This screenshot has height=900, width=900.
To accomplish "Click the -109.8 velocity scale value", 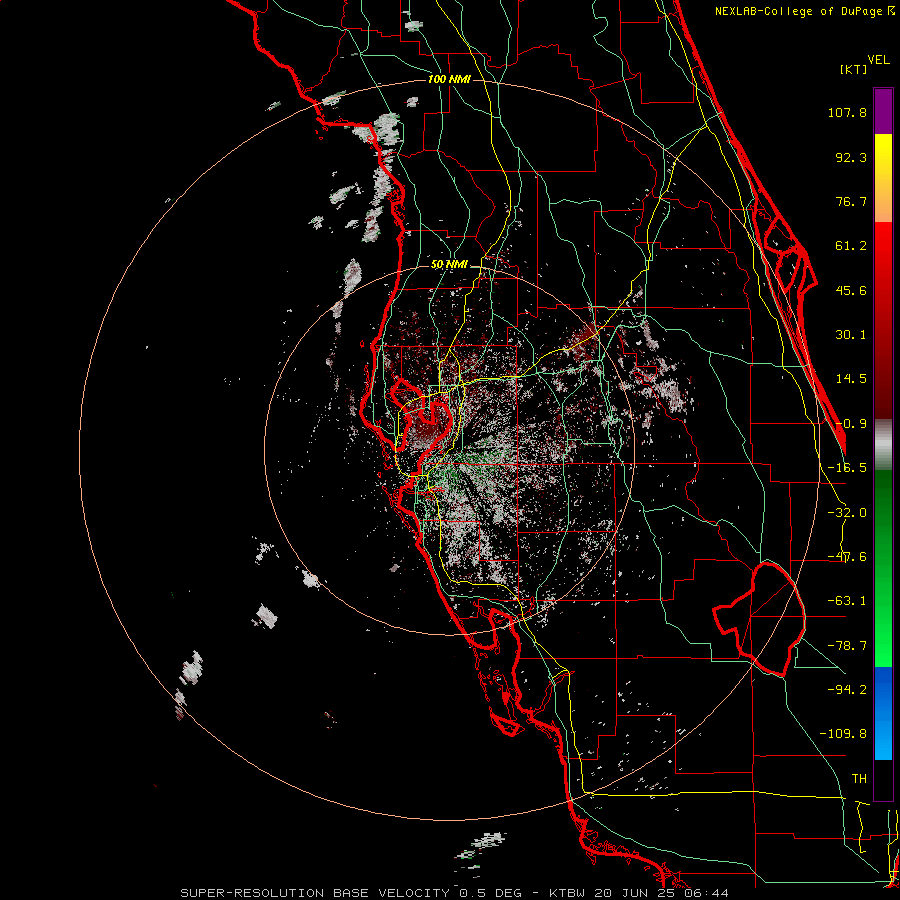I will (x=843, y=734).
